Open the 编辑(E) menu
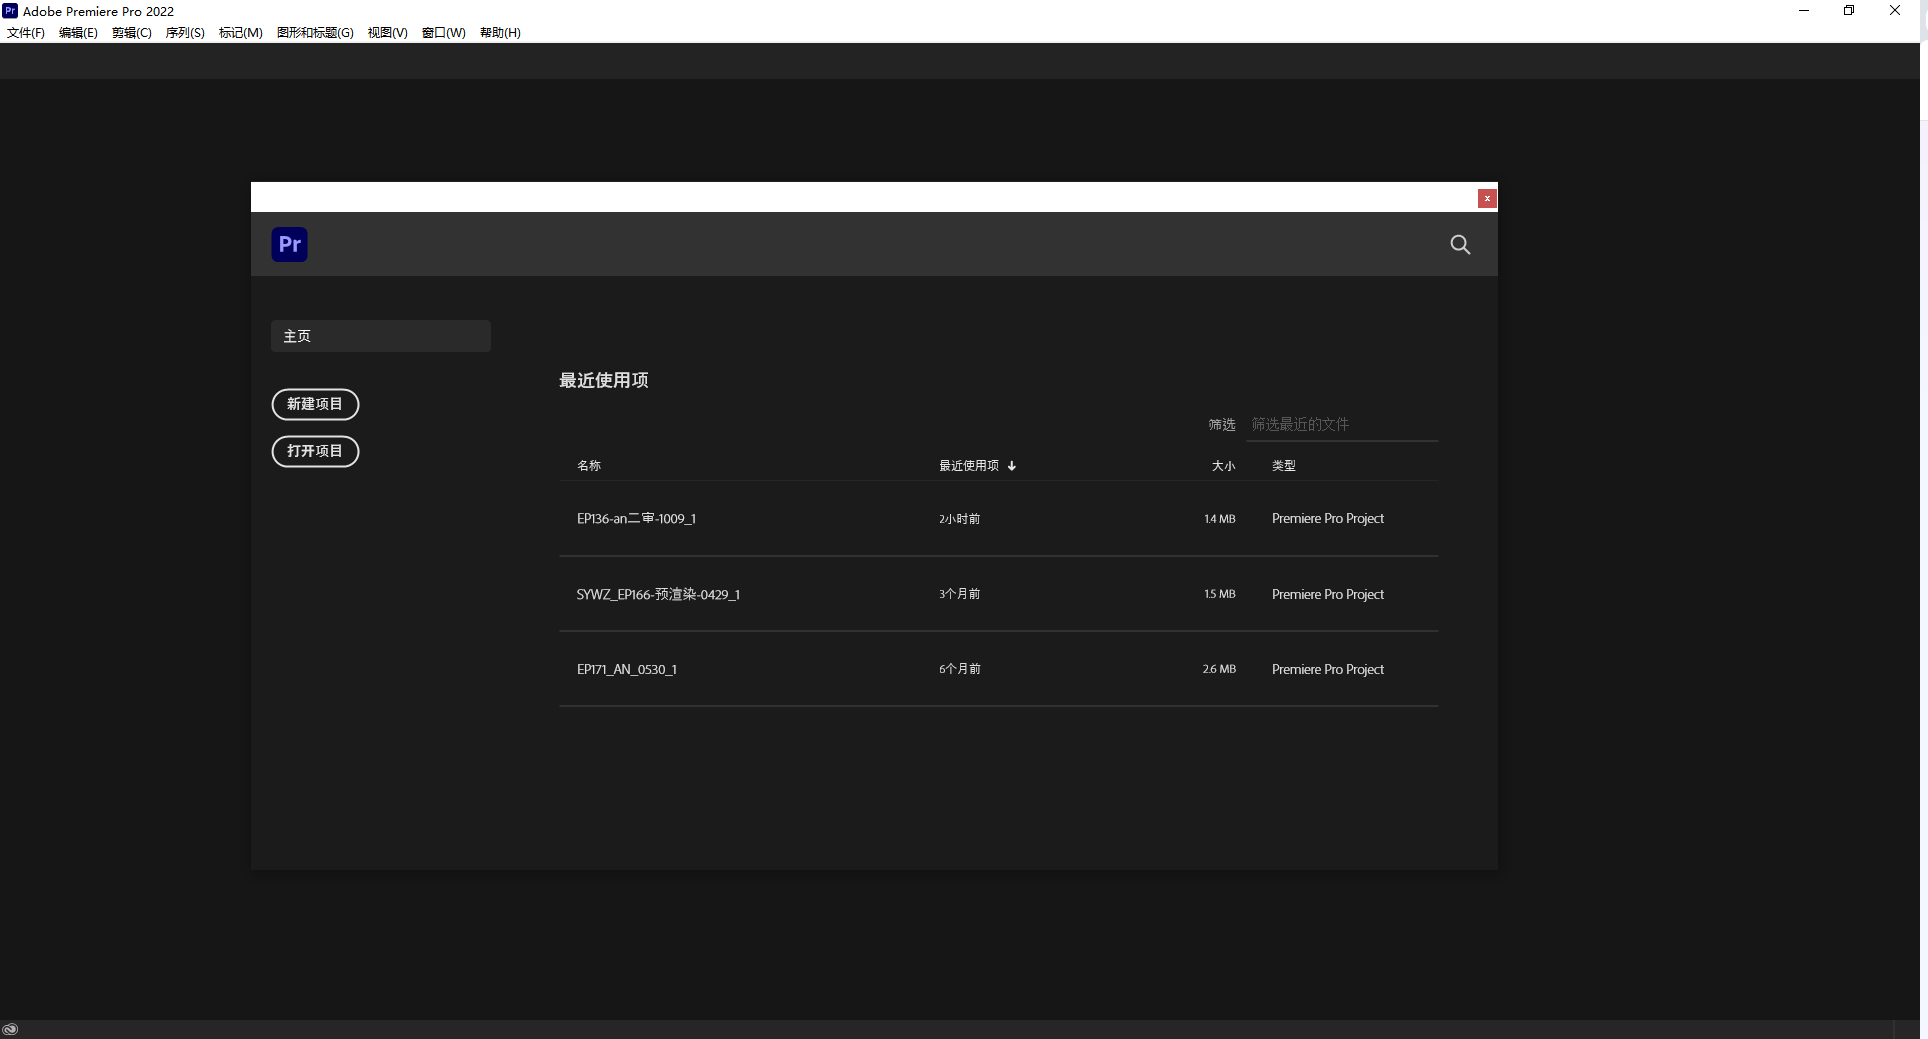 point(78,33)
